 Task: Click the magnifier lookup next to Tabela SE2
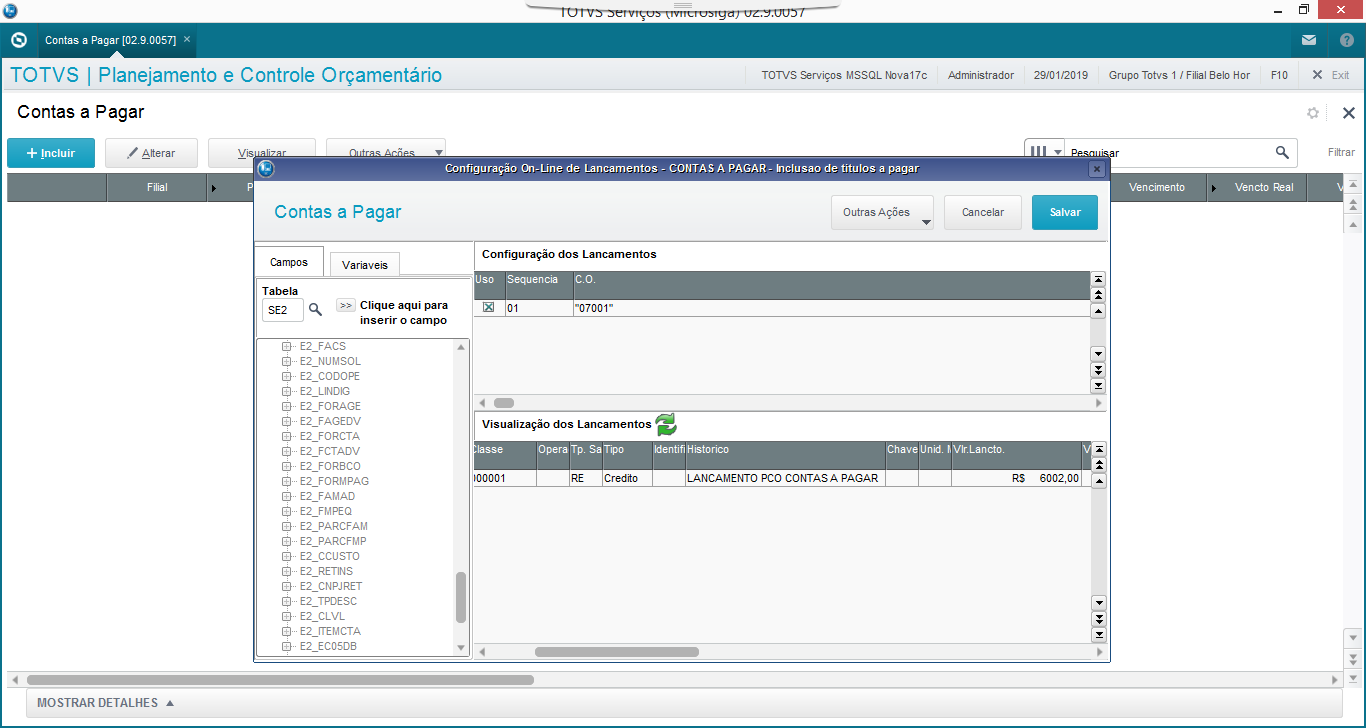tap(316, 310)
